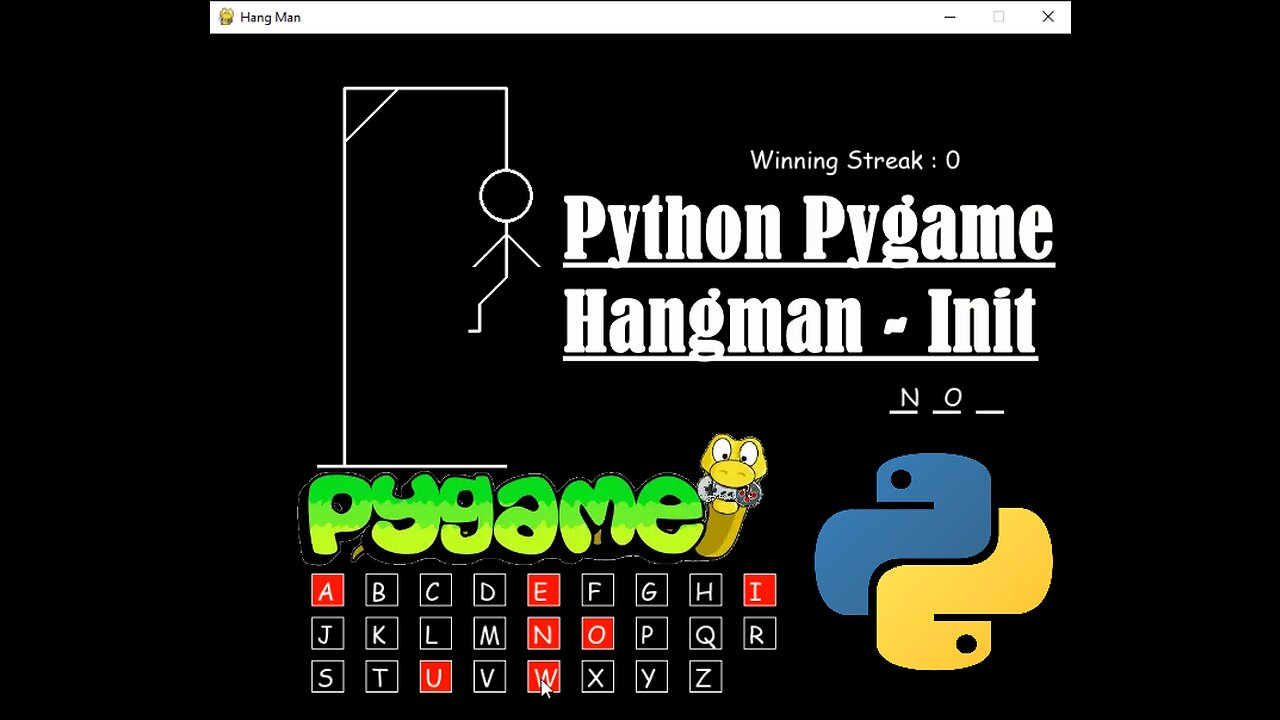Click the blue and yellow Python logo
This screenshot has height=720, width=1280.
click(x=934, y=561)
